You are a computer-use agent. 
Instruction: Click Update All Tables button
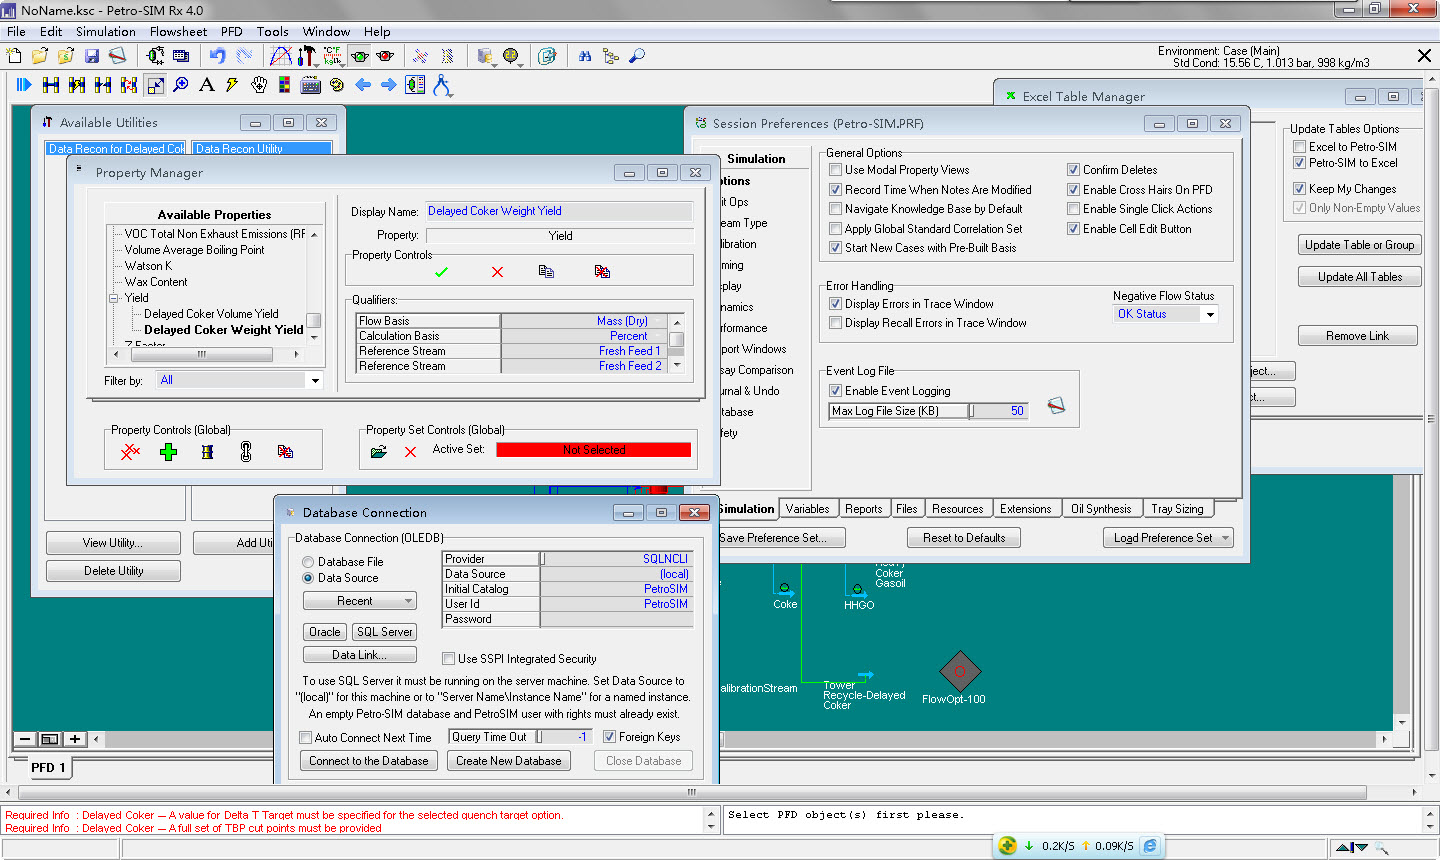pyautogui.click(x=1360, y=277)
